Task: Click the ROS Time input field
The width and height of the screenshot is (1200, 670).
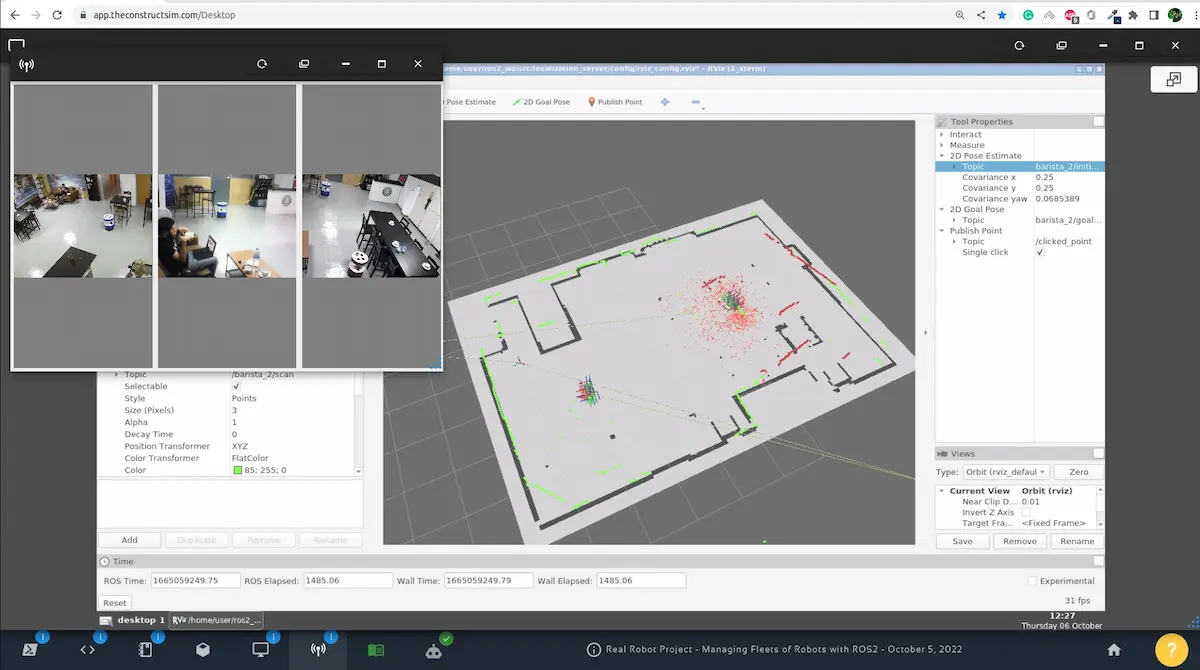Action: (x=196, y=580)
